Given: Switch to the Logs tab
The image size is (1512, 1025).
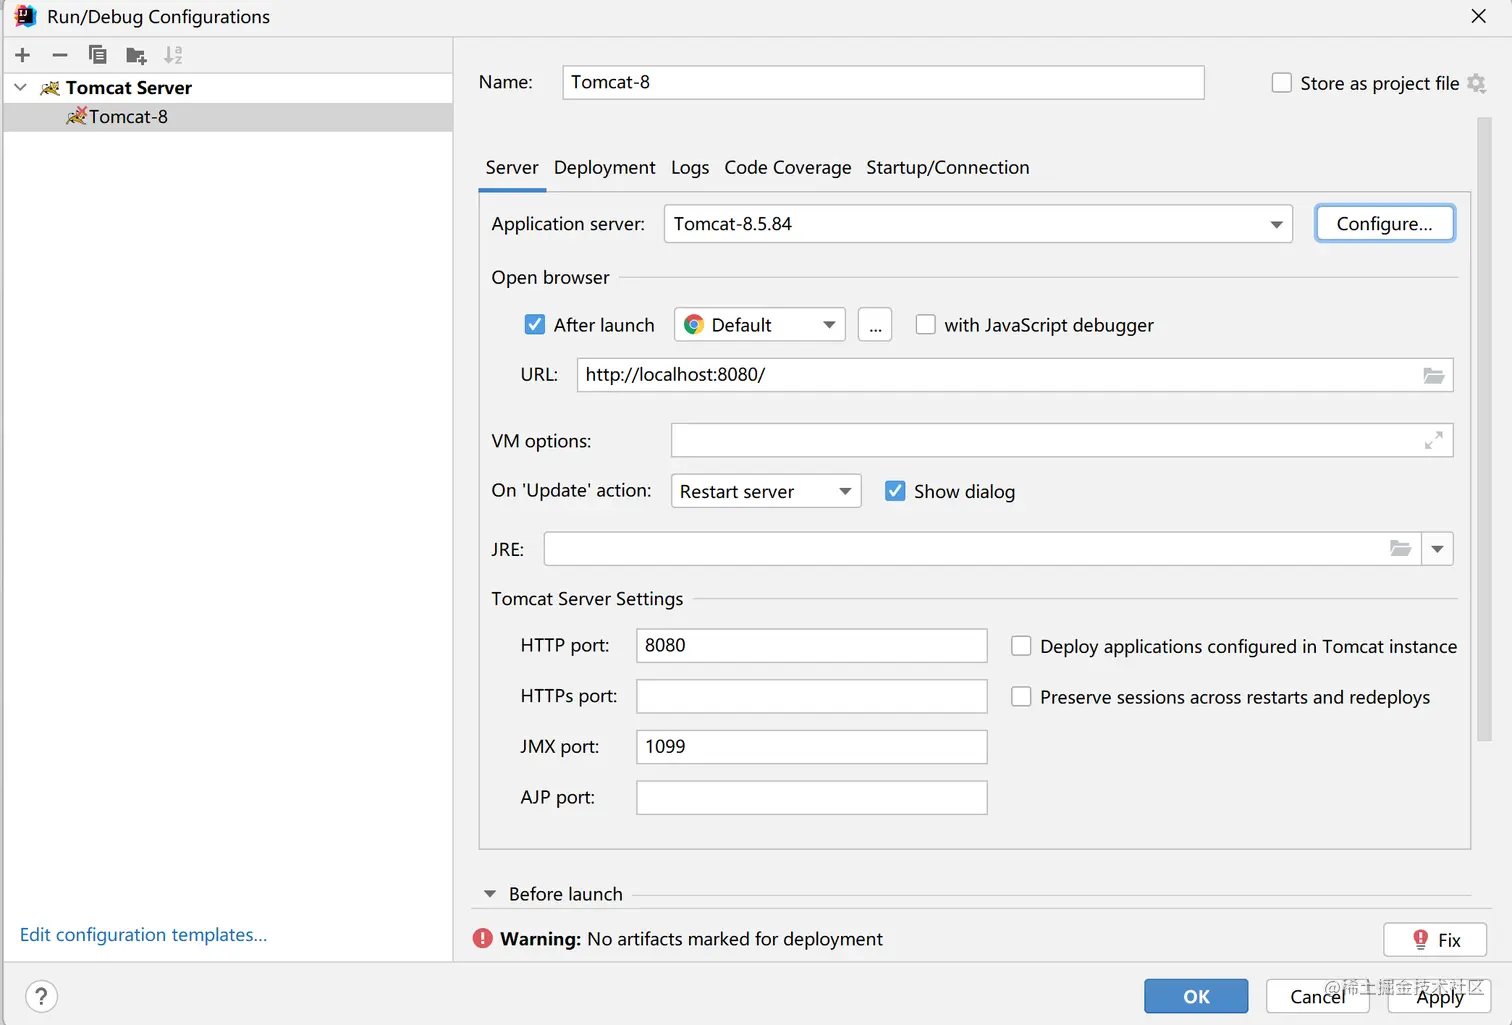Looking at the screenshot, I should pyautogui.click(x=690, y=168).
